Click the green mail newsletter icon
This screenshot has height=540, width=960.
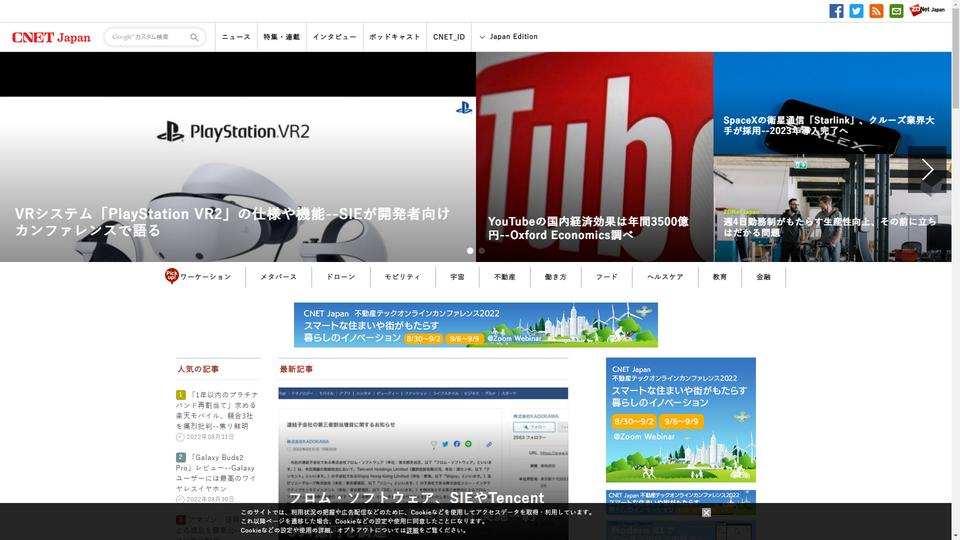pyautogui.click(x=896, y=10)
